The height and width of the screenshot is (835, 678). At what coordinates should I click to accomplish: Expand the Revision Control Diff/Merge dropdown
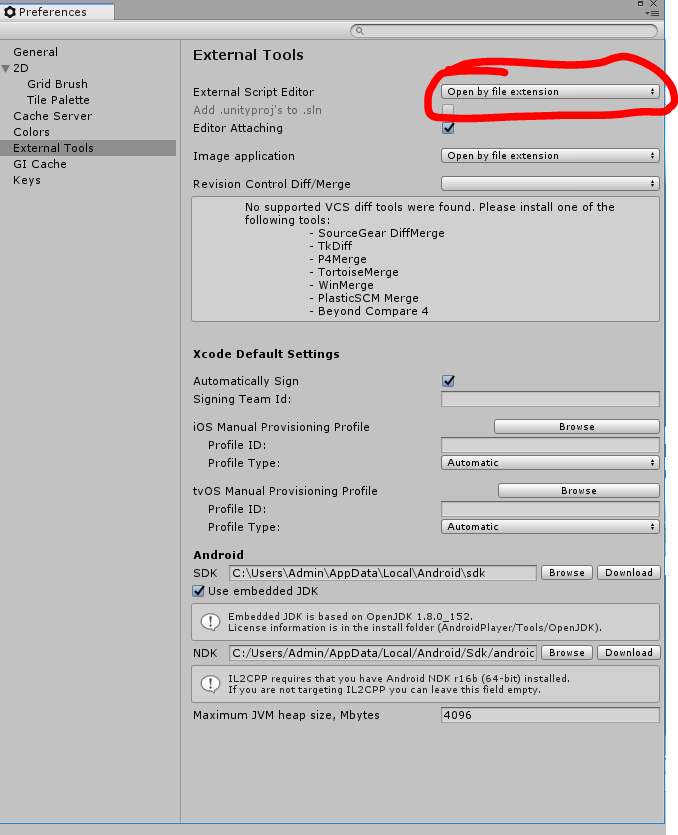(x=550, y=184)
